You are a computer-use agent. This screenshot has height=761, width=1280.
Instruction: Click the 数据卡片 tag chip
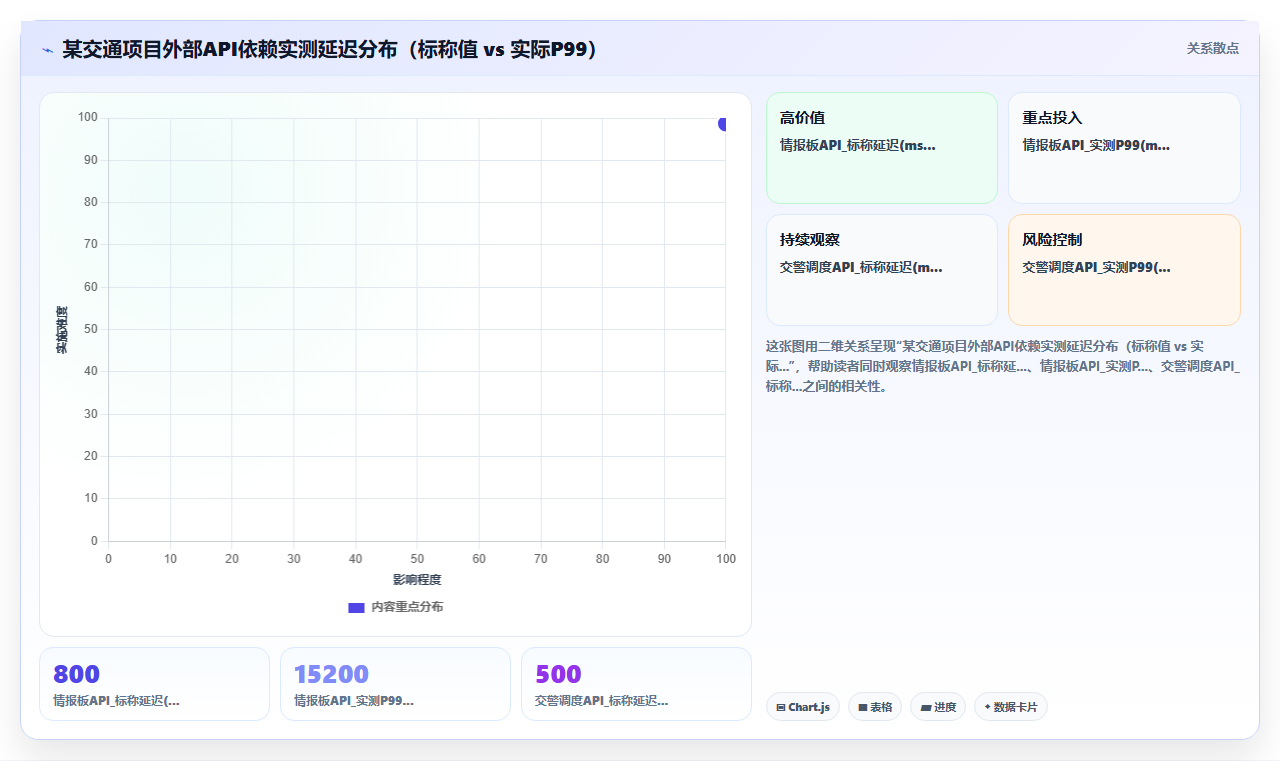point(1010,707)
